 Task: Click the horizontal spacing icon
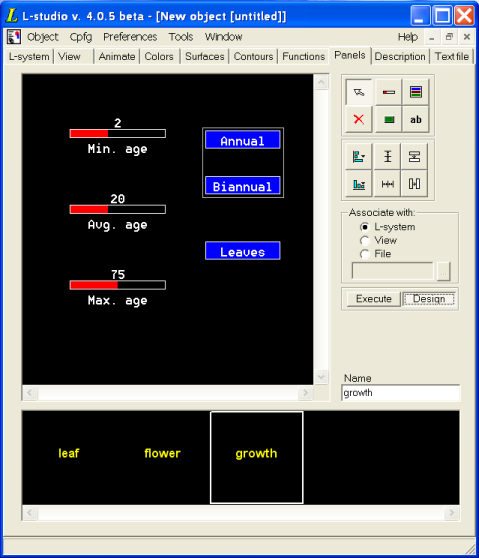pyautogui.click(x=388, y=184)
